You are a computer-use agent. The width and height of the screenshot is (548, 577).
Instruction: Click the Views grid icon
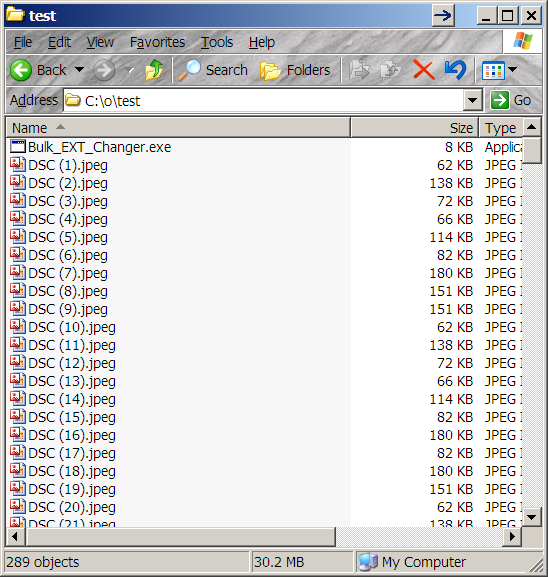point(493,70)
